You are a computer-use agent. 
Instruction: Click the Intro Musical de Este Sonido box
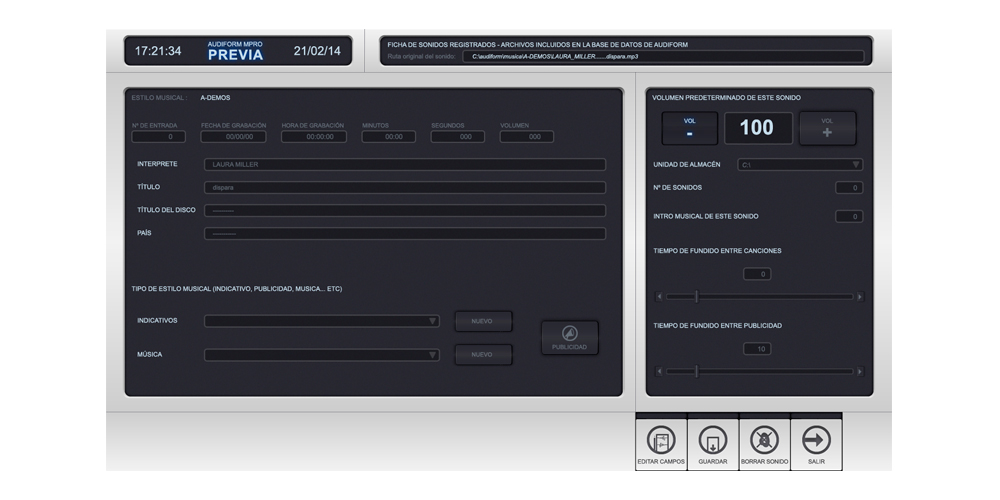849,216
